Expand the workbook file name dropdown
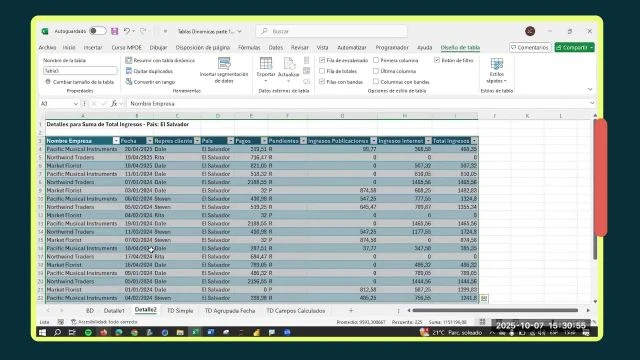This screenshot has width=640, height=360. point(240,31)
